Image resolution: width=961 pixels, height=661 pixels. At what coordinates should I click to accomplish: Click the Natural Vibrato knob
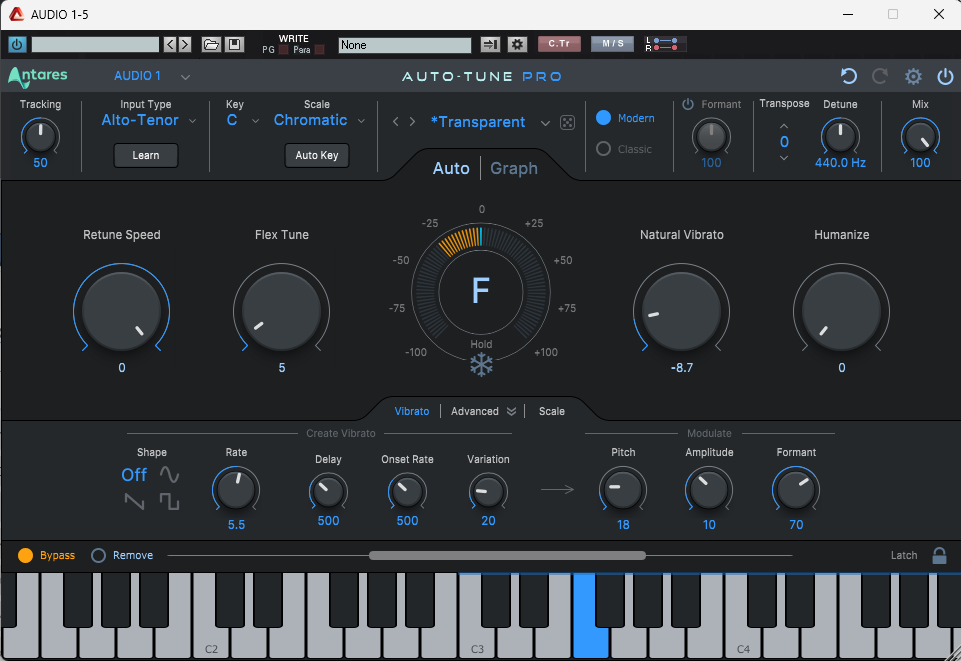pos(682,311)
